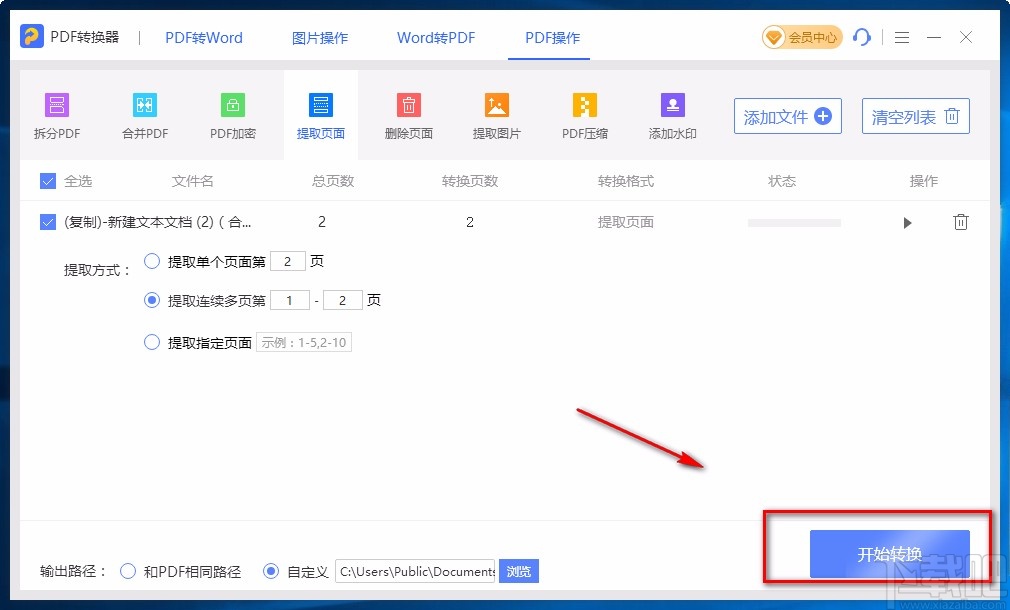Start converting the file with the play arrow
The width and height of the screenshot is (1010, 610).
[x=907, y=222]
